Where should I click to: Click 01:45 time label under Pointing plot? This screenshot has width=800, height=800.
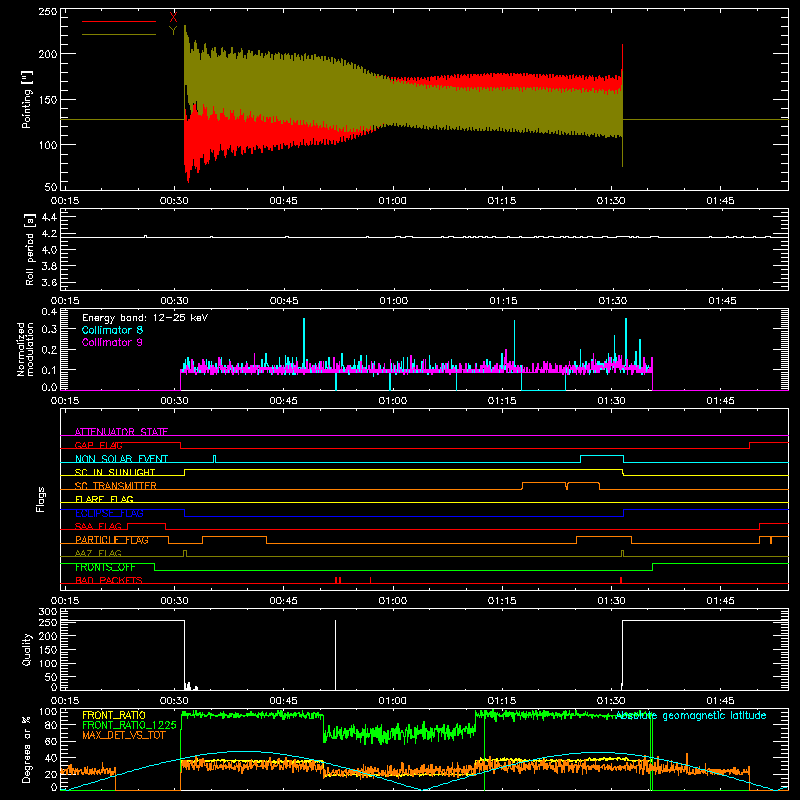click(720, 201)
